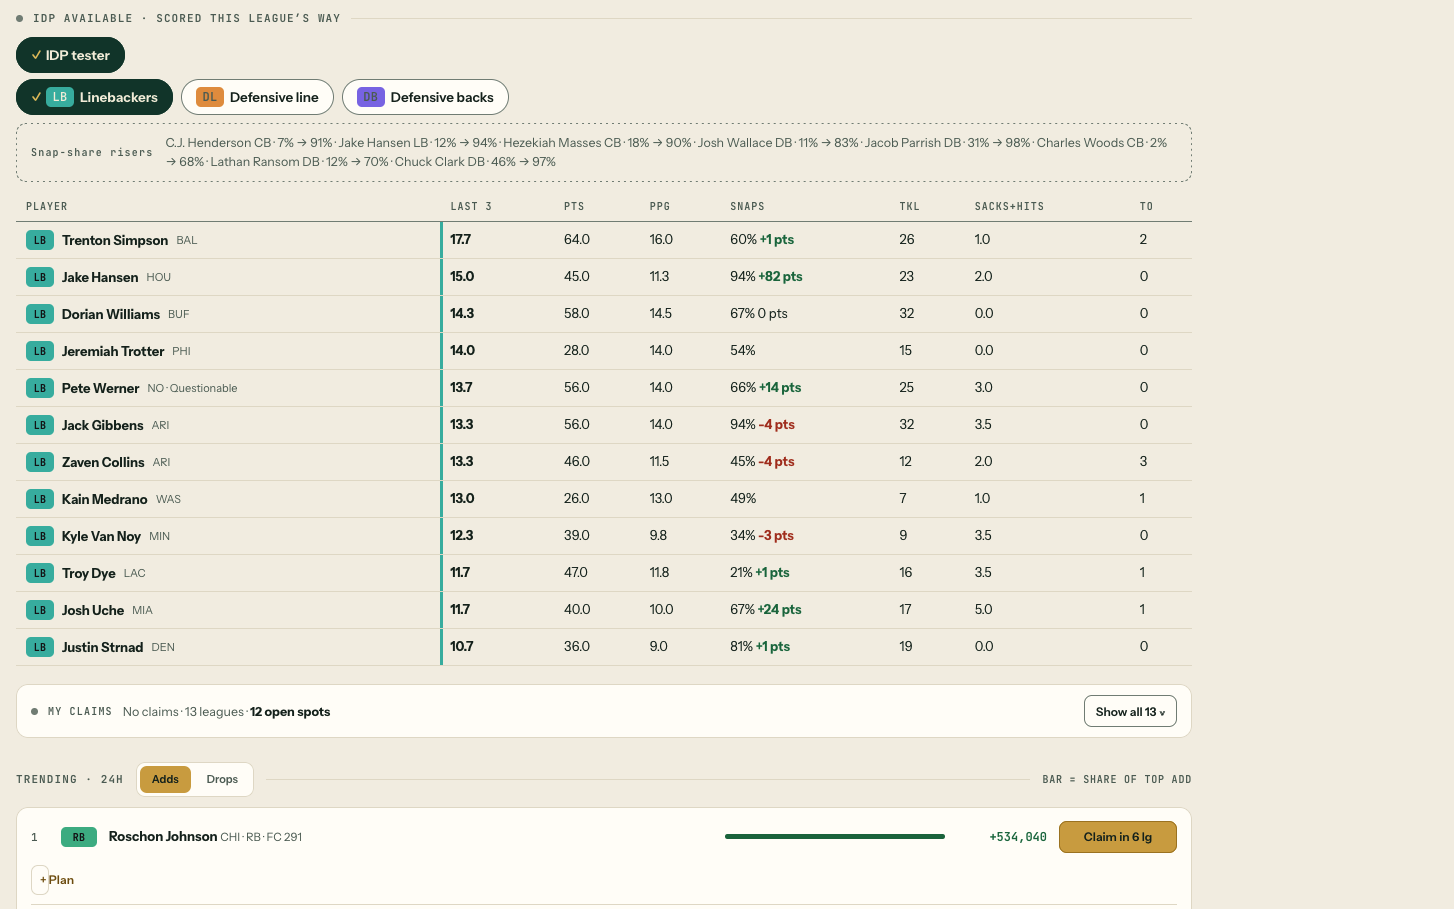Toggle the IDP tester chip
The width and height of the screenshot is (1454, 909).
click(70, 55)
